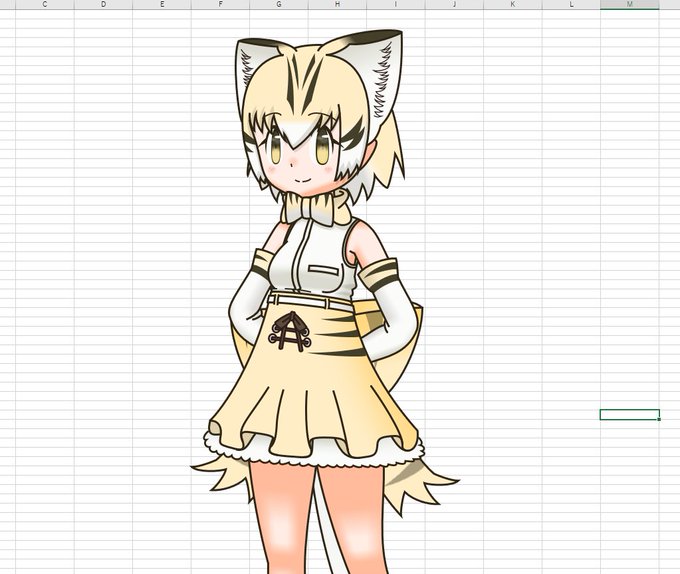Select column H header
The width and height of the screenshot is (680, 574).
coord(337,4)
